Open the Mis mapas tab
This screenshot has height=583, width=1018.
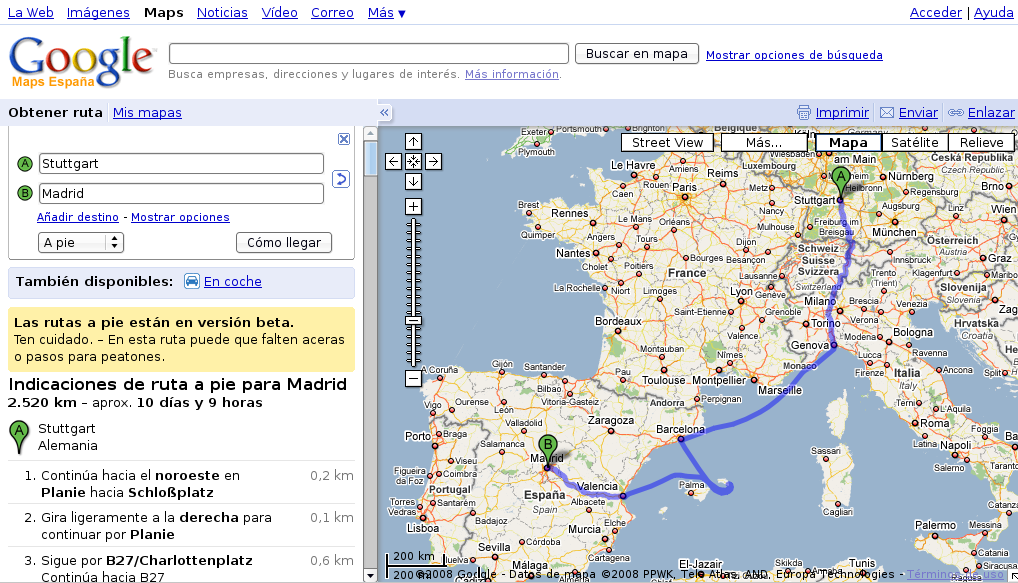147,112
